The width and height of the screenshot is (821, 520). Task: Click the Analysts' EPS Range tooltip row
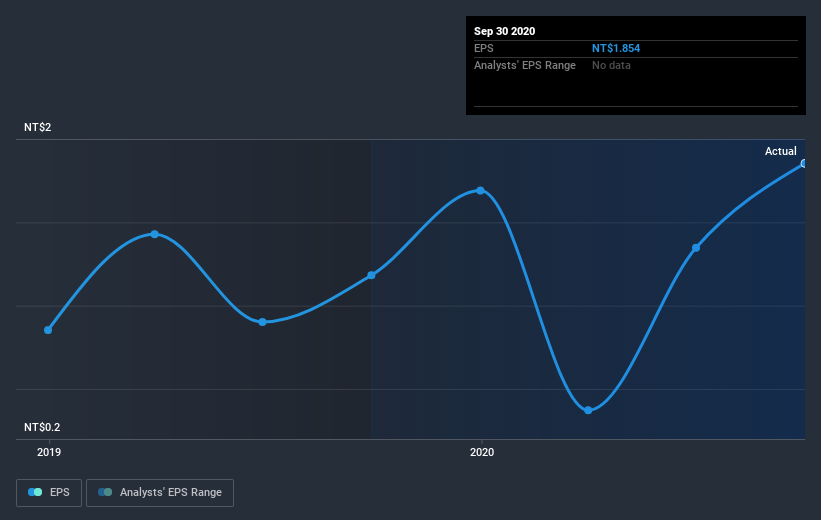point(636,65)
